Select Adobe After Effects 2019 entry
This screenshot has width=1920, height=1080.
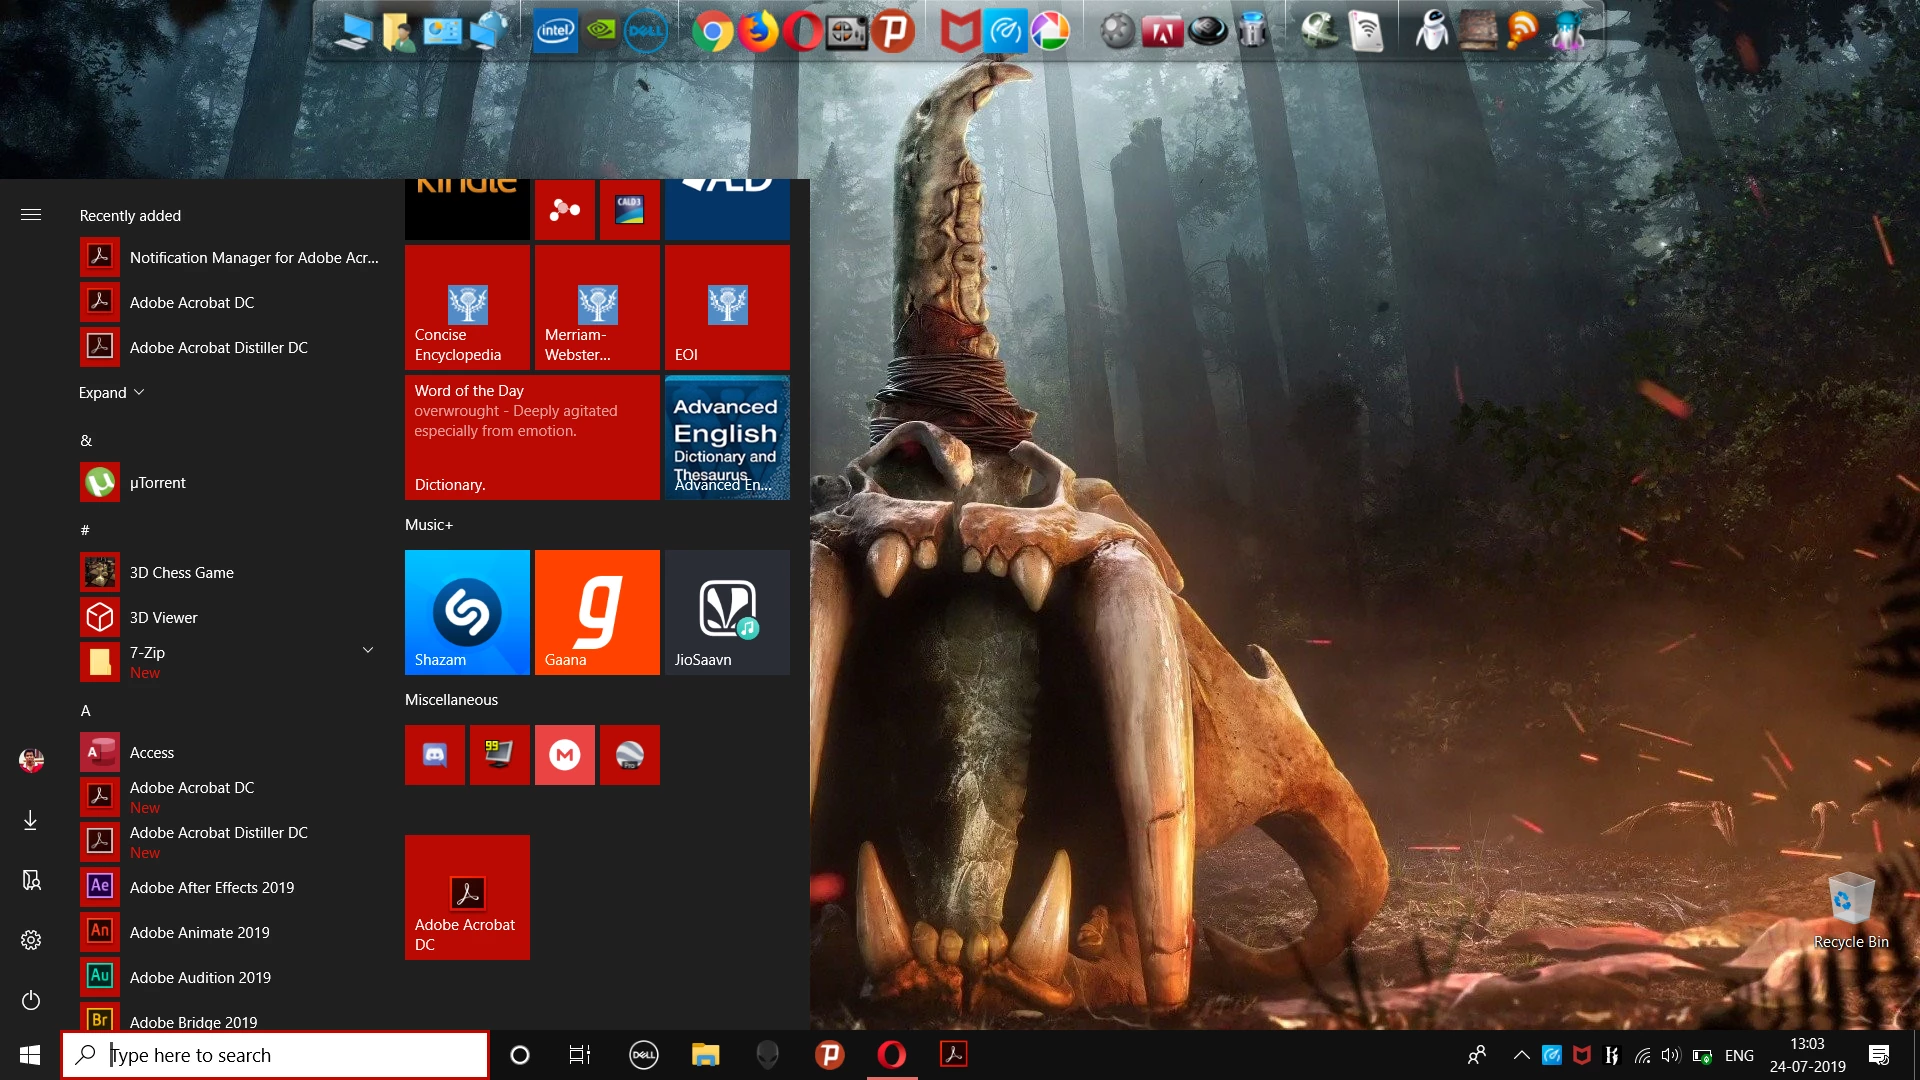[211, 887]
